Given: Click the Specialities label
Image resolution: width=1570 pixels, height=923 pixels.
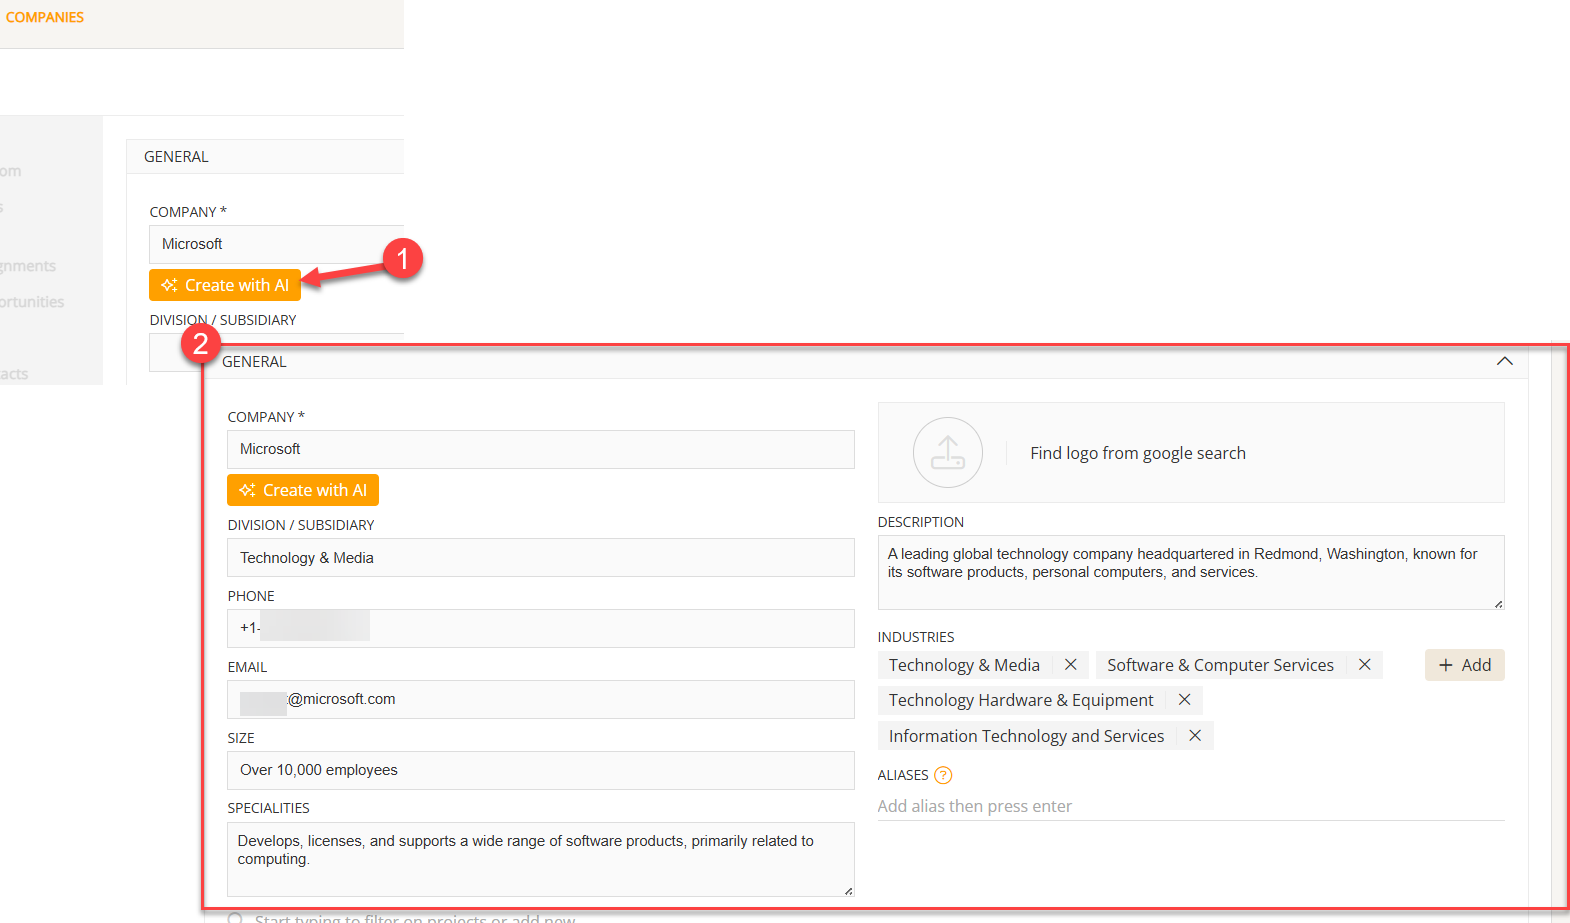Looking at the screenshot, I should tap(269, 808).
